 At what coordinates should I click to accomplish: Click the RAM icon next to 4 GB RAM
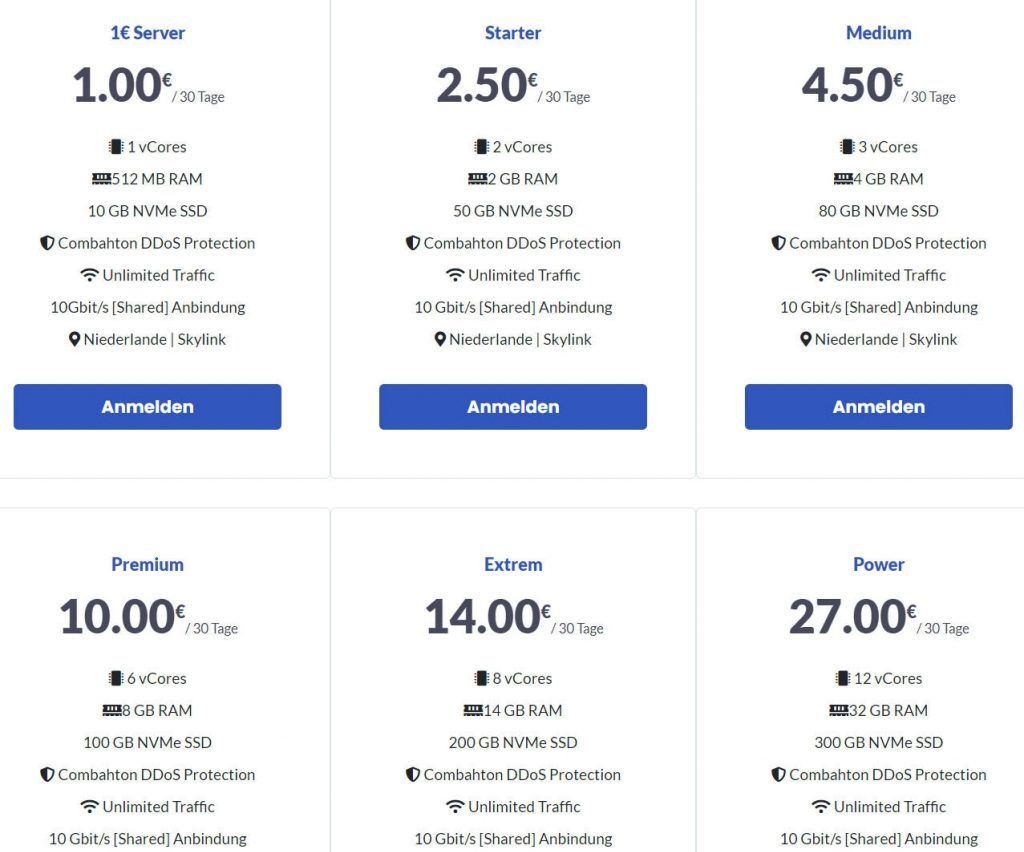click(x=843, y=179)
